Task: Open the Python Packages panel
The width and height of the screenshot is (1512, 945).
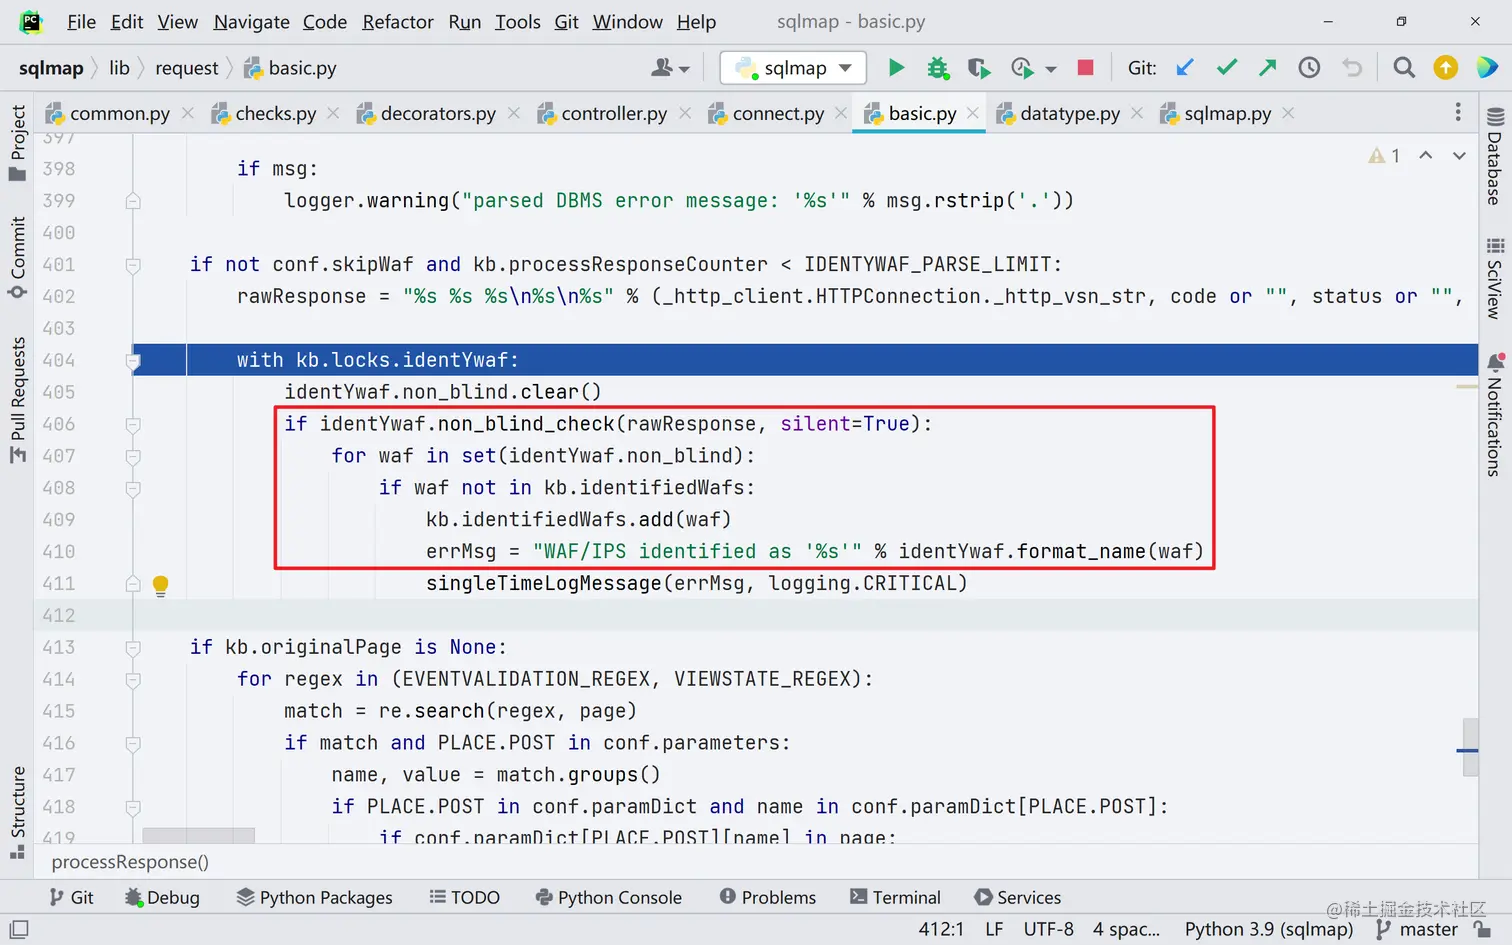Action: pos(314,897)
